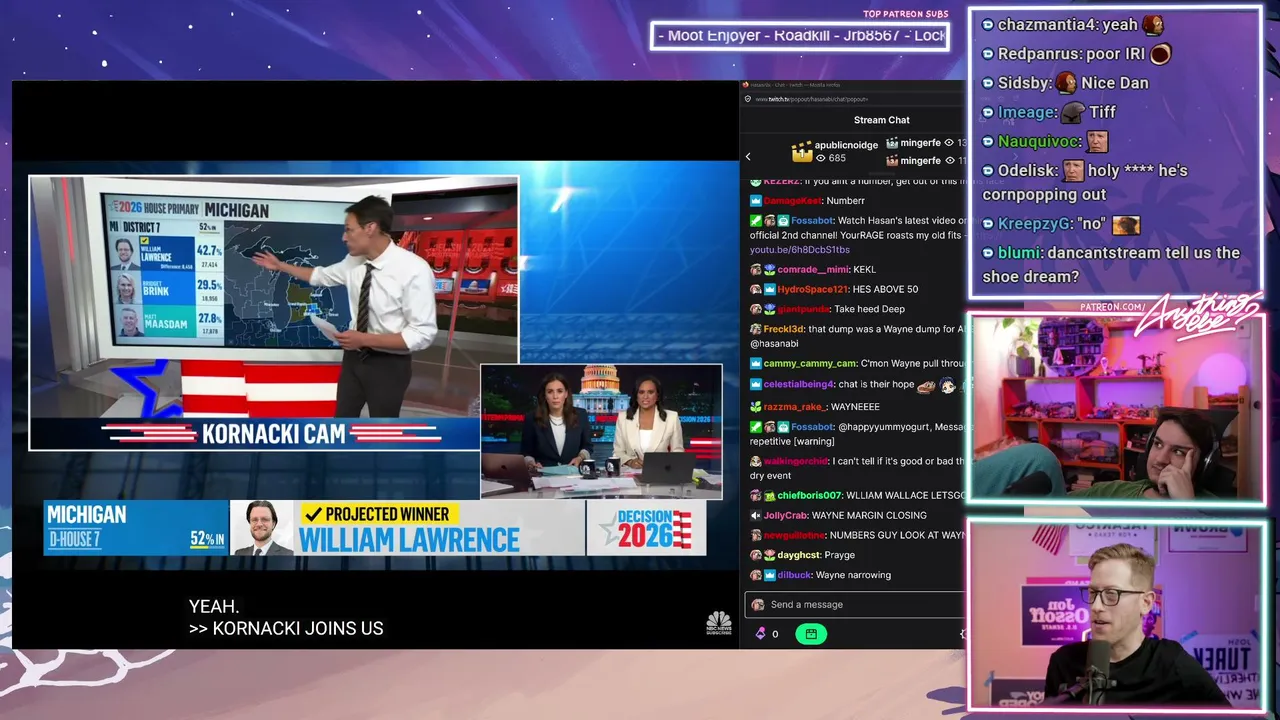1280x720 pixels.
Task: Open chat settings gear icon
Action: tap(961, 633)
